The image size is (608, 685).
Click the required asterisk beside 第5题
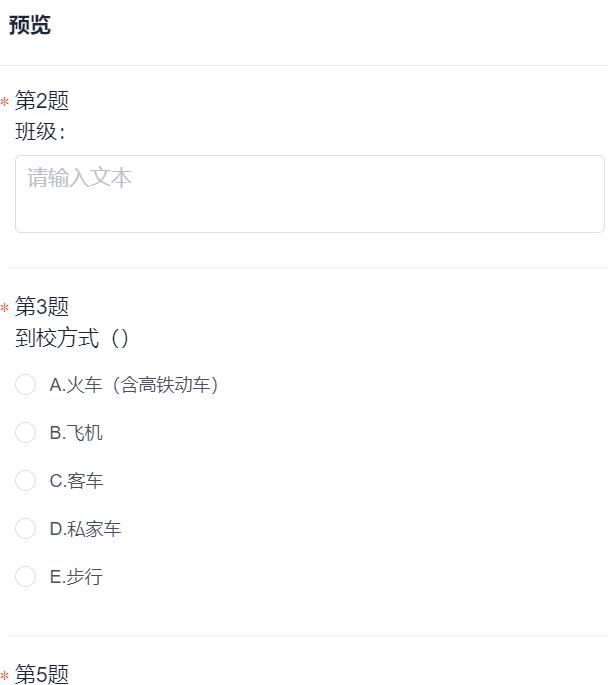pos(5,677)
